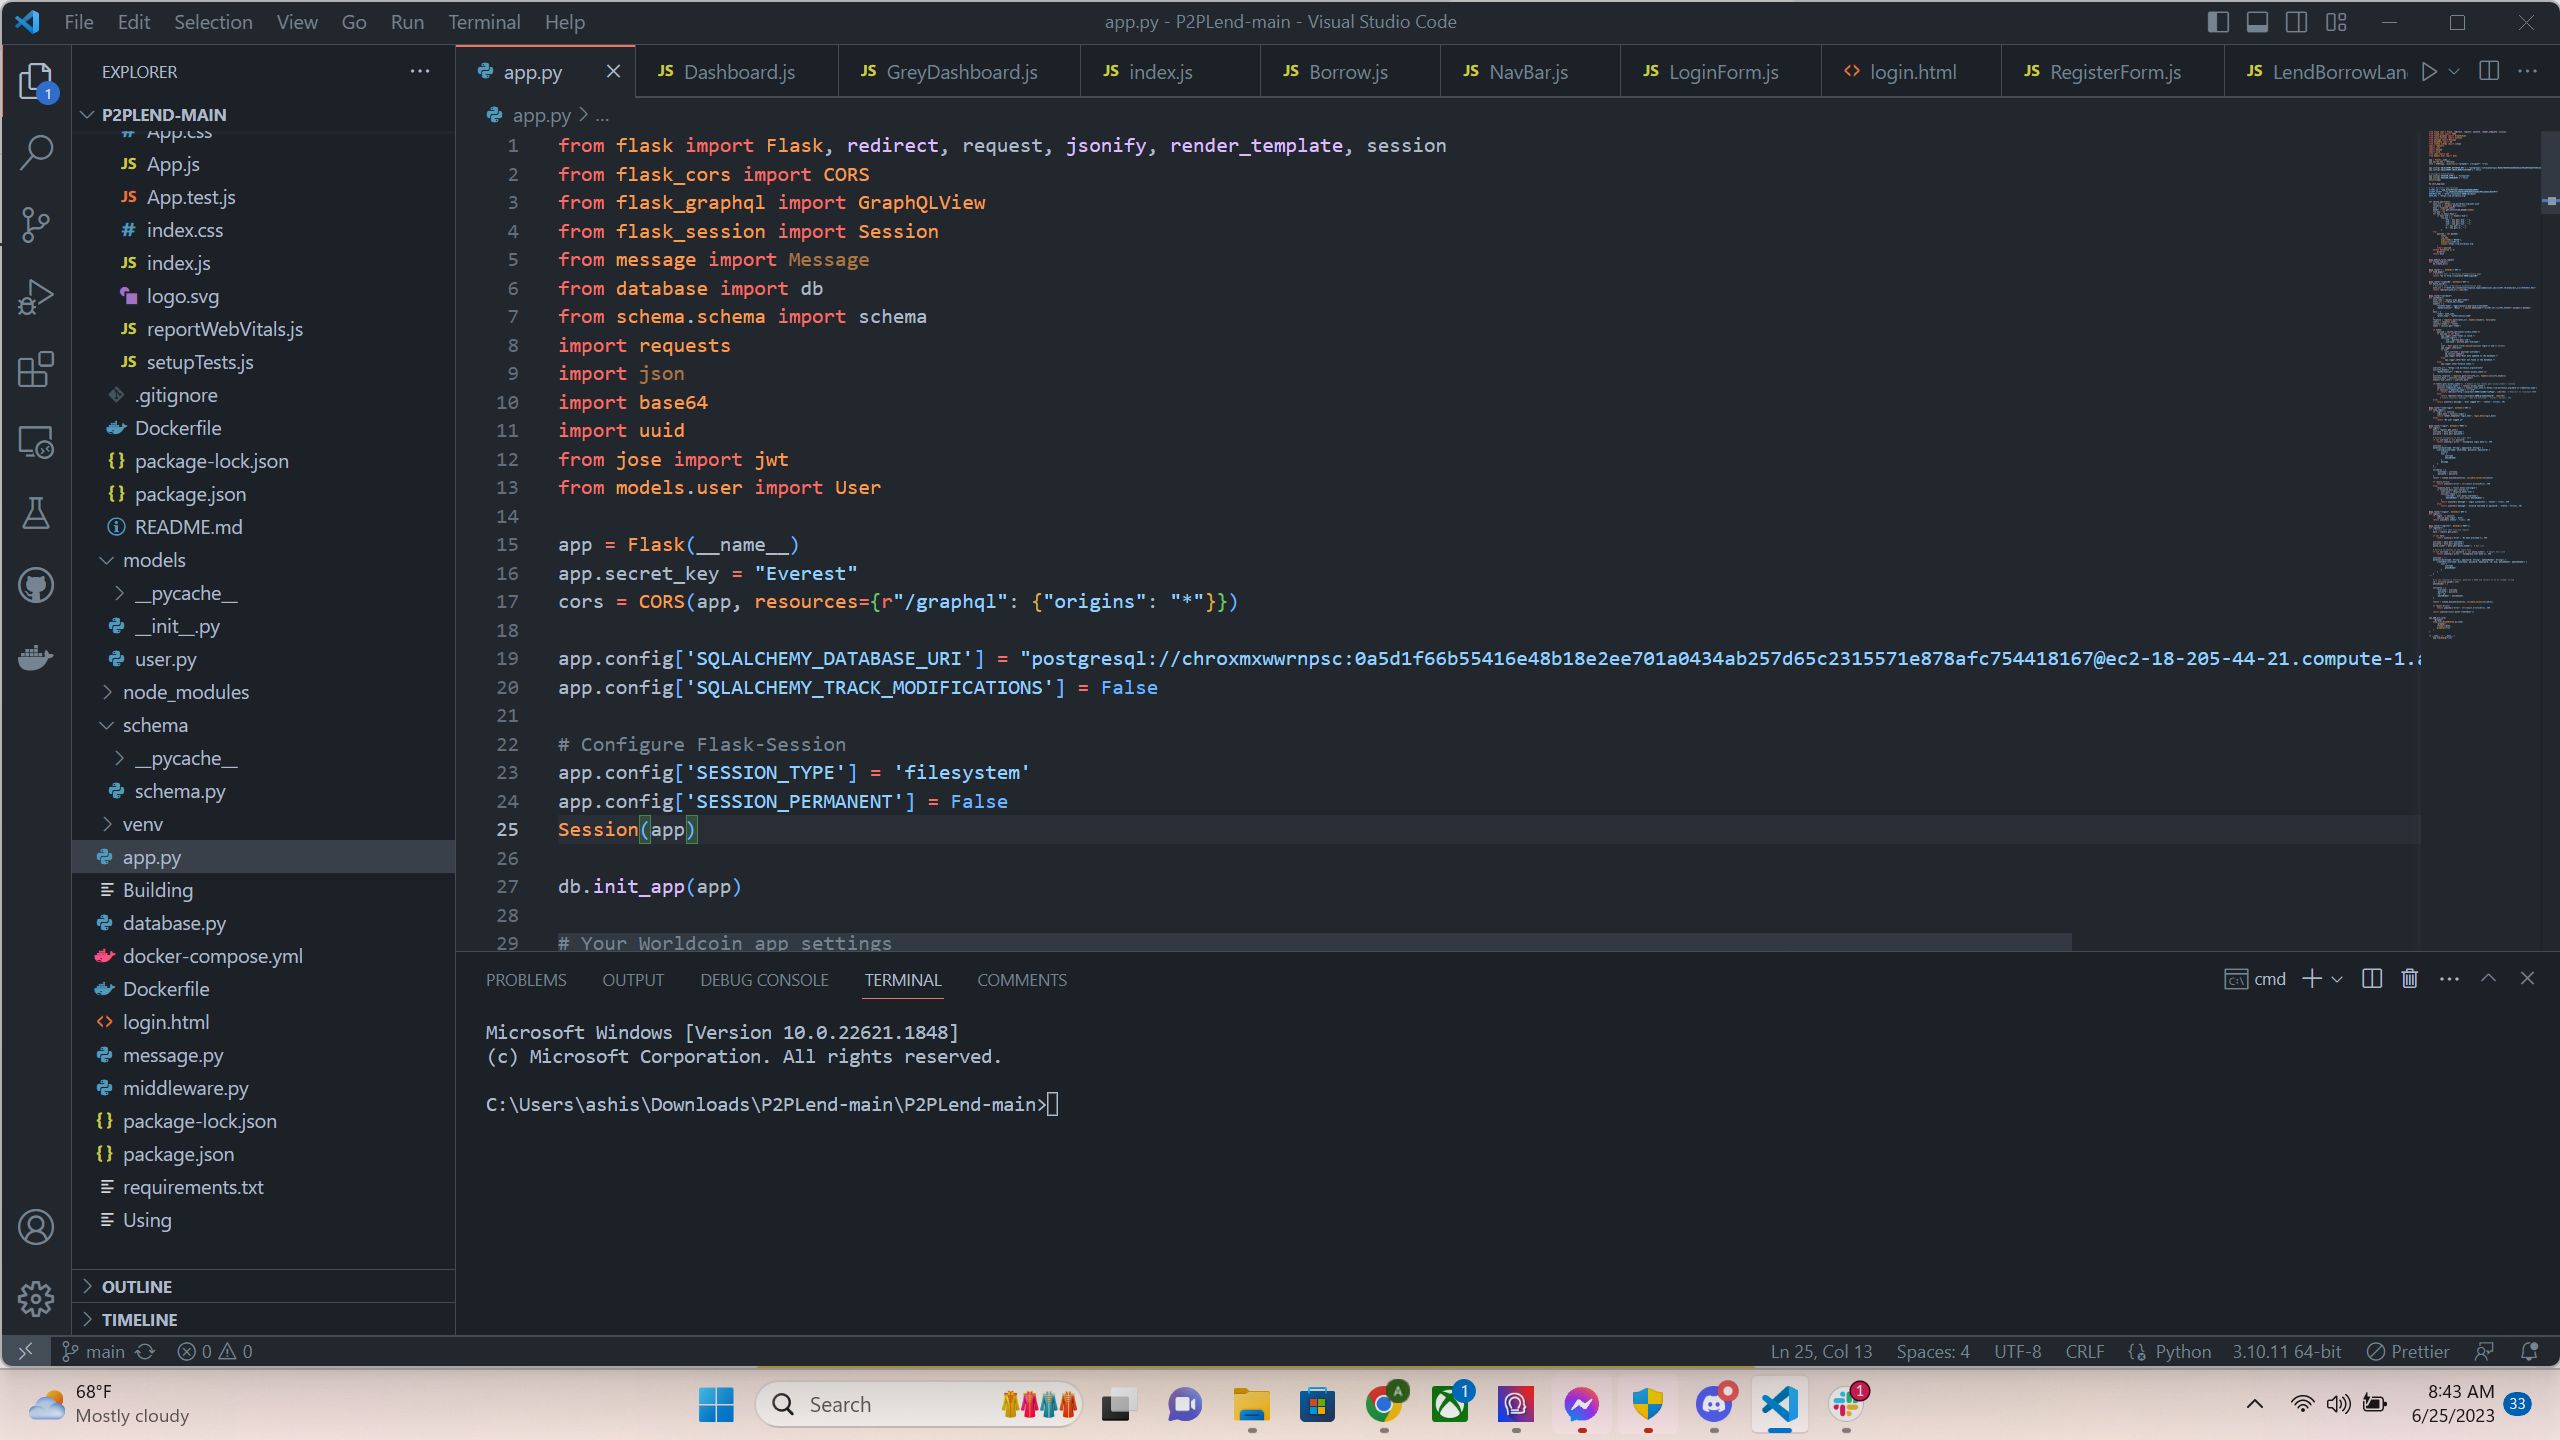
Task: Click the Source Control icon in sidebar
Action: pyautogui.click(x=39, y=225)
